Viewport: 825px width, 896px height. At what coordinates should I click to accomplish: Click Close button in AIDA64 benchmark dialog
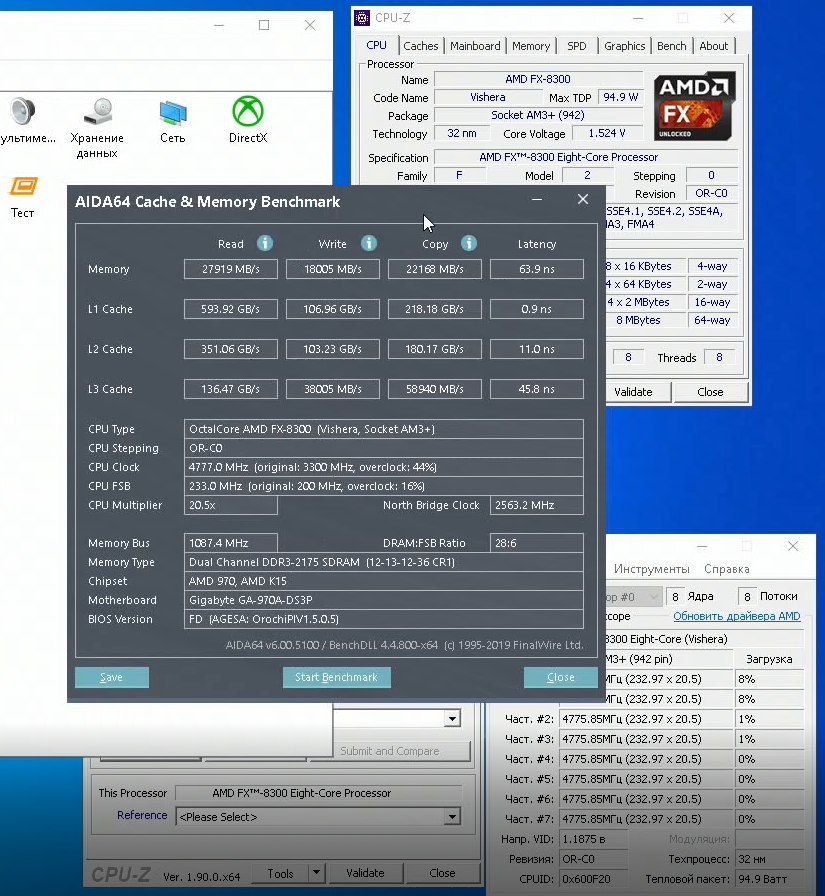point(560,677)
